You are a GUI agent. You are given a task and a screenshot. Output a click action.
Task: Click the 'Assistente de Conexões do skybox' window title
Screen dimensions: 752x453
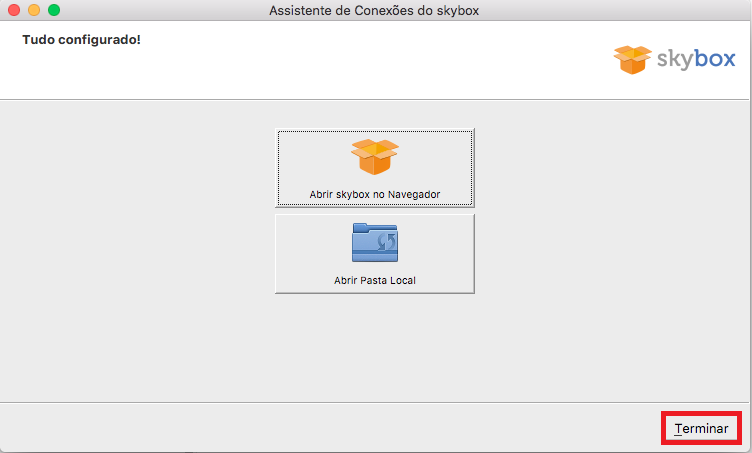coord(375,10)
